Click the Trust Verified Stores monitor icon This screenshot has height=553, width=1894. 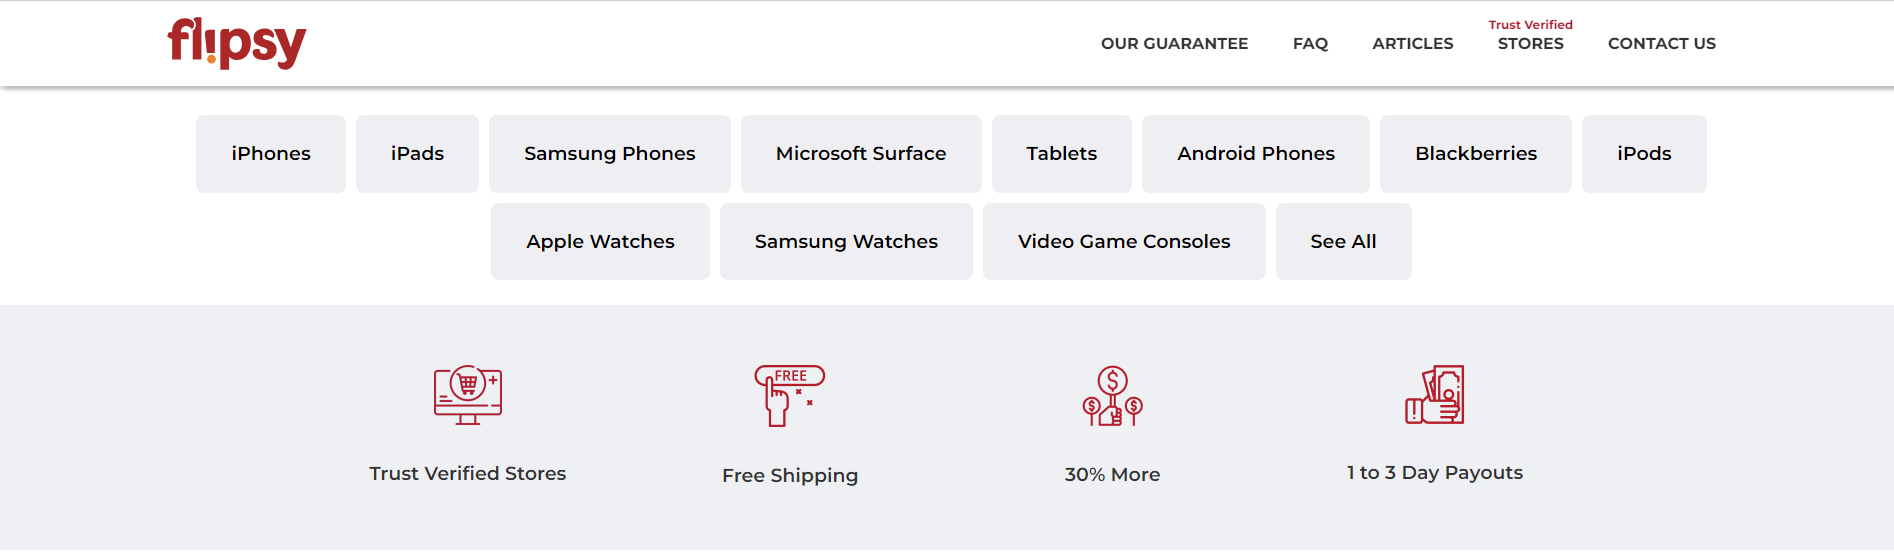[x=467, y=395]
